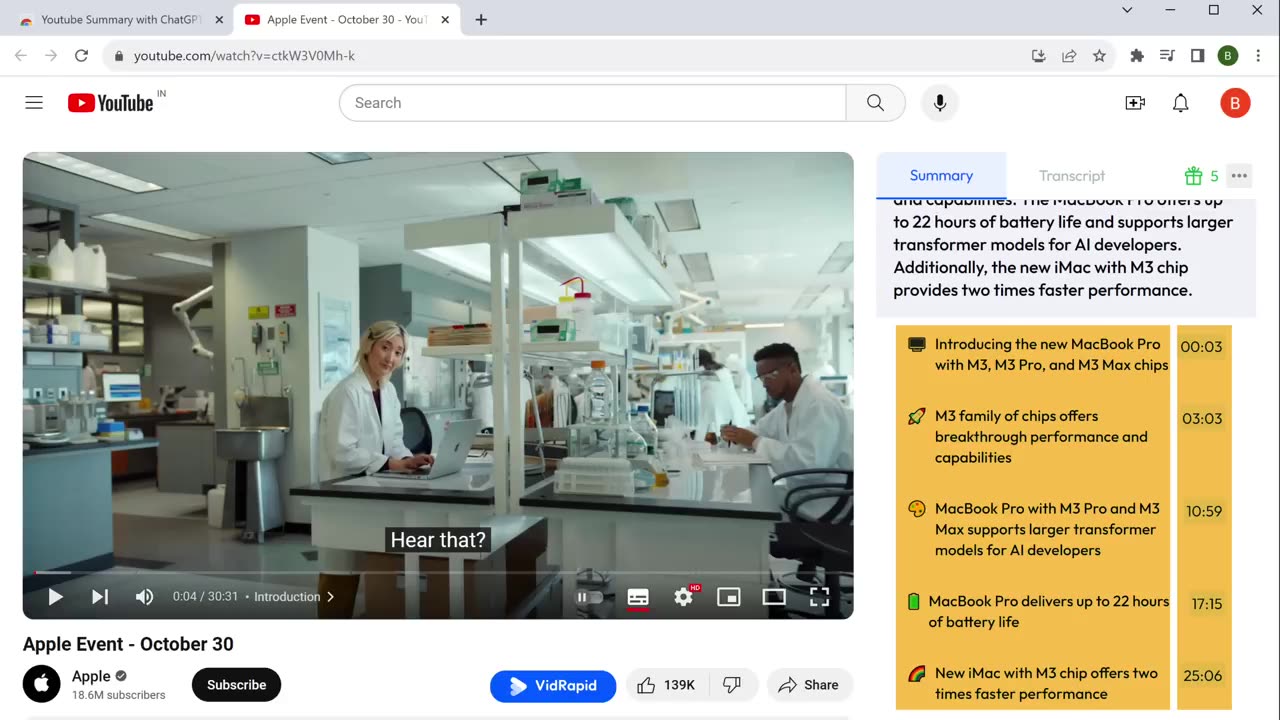
Task: Close the Apple Event browser tab
Action: 445,20
